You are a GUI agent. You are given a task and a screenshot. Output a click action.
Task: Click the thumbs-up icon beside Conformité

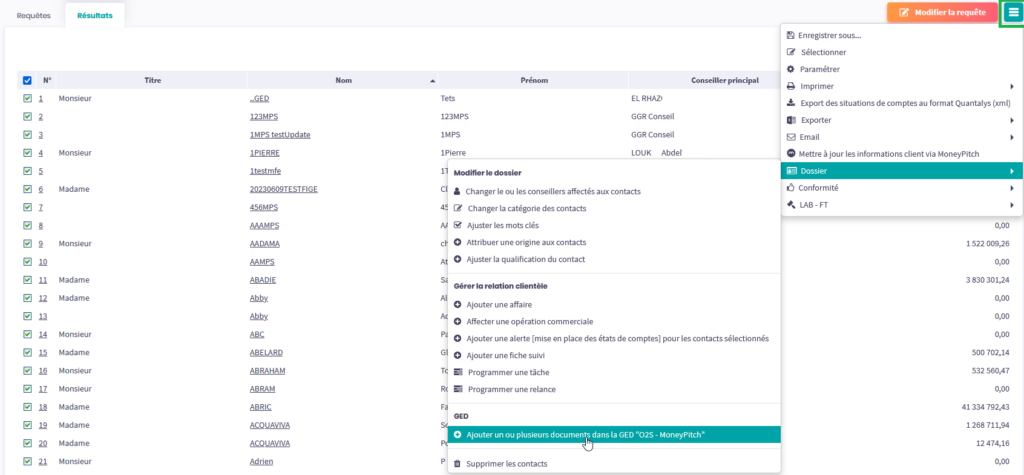791,188
